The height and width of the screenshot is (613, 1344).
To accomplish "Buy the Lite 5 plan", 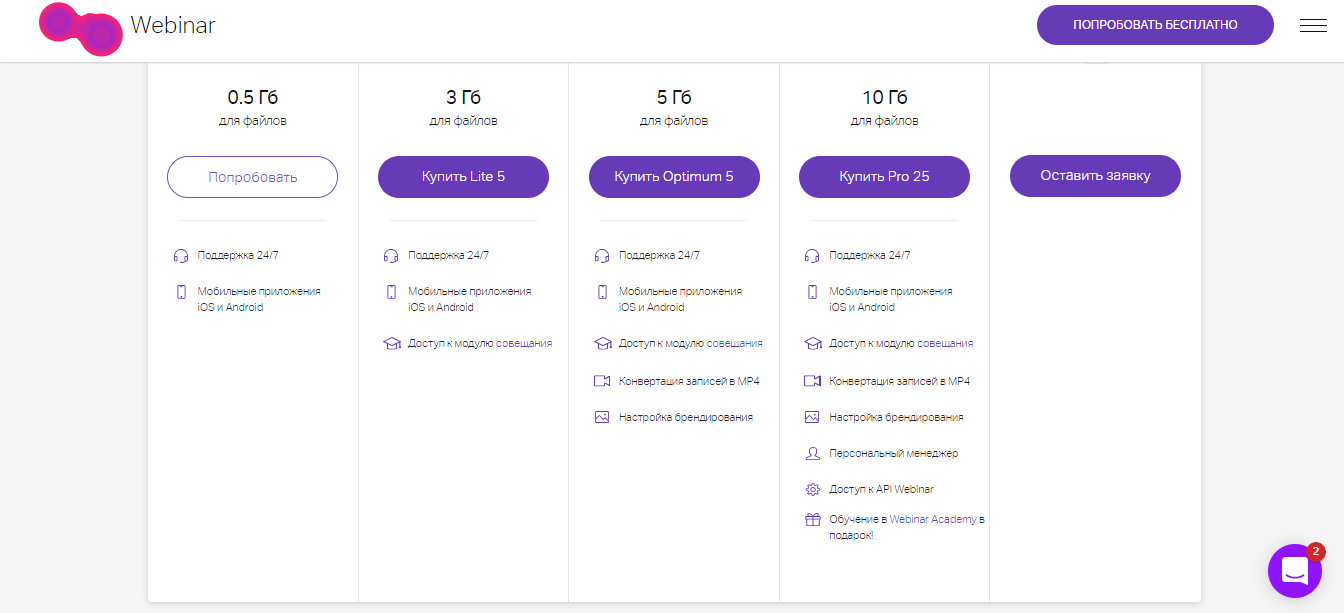I will 463,177.
